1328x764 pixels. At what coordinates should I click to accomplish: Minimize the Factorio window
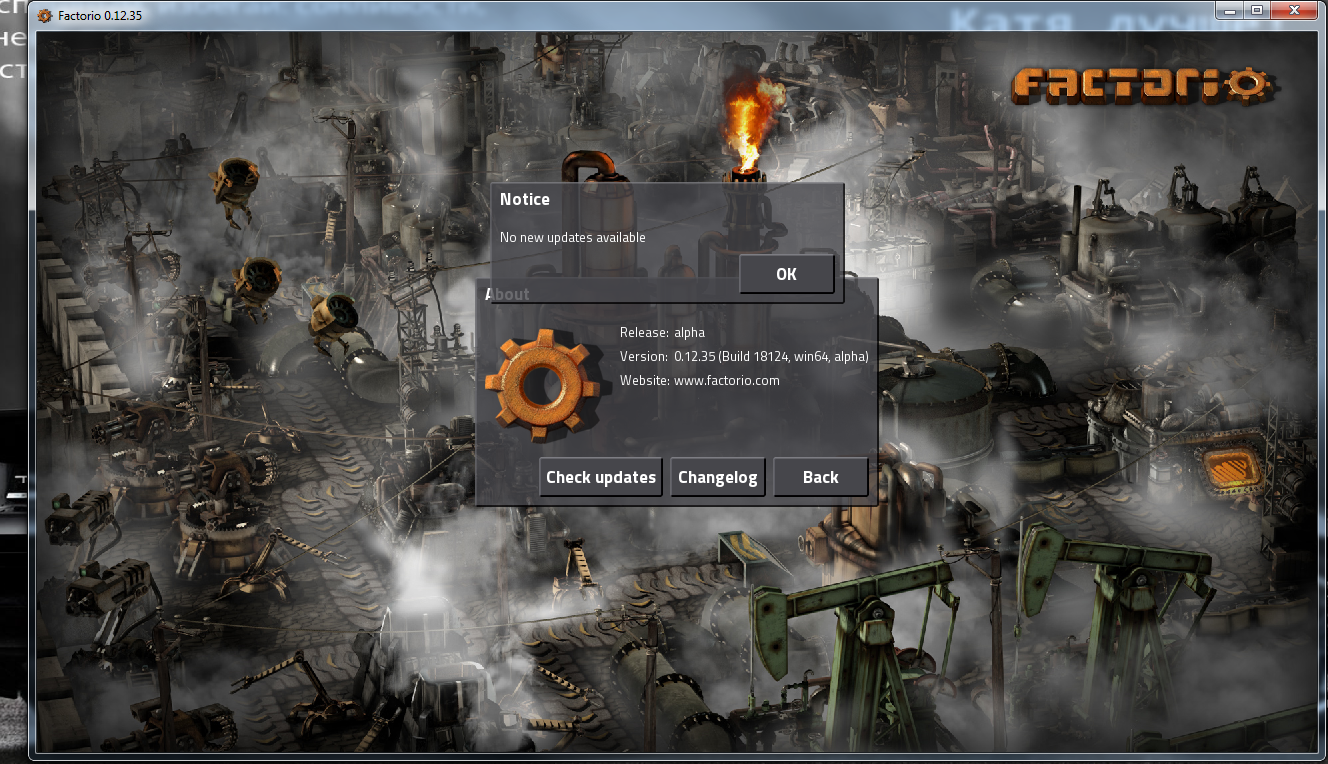point(1229,11)
